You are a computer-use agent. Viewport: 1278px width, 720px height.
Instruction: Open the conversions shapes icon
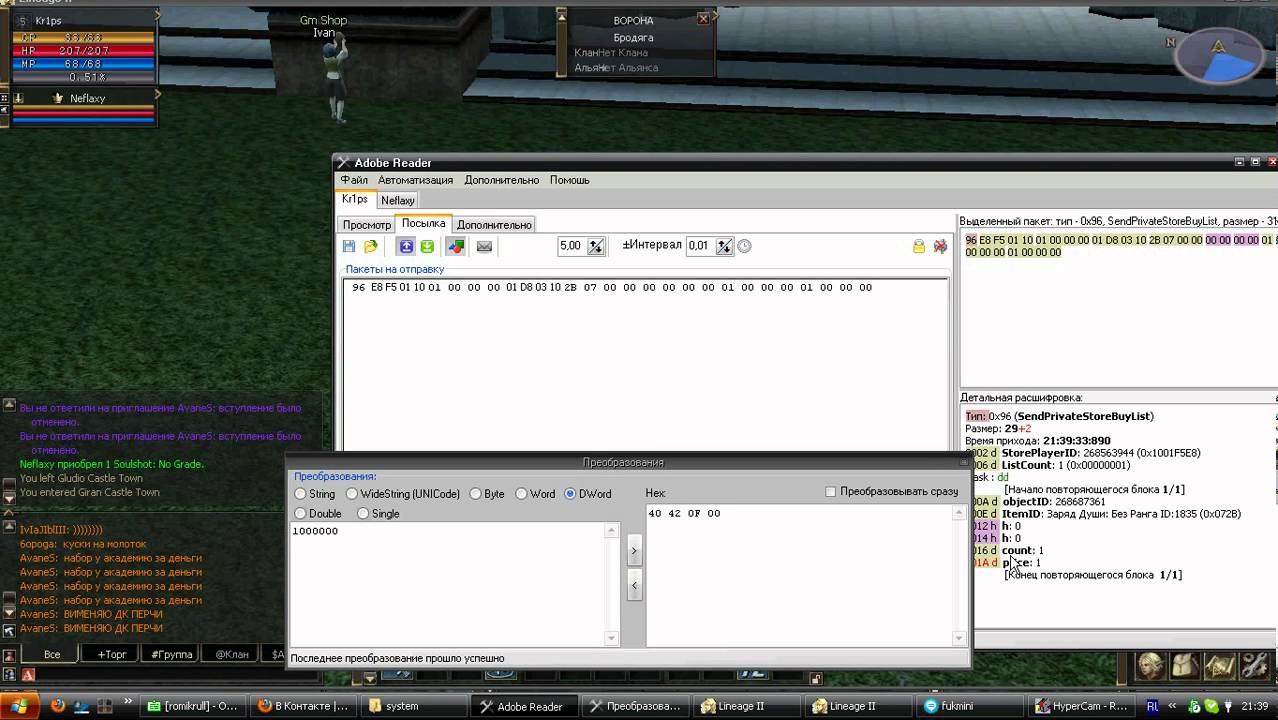point(456,246)
